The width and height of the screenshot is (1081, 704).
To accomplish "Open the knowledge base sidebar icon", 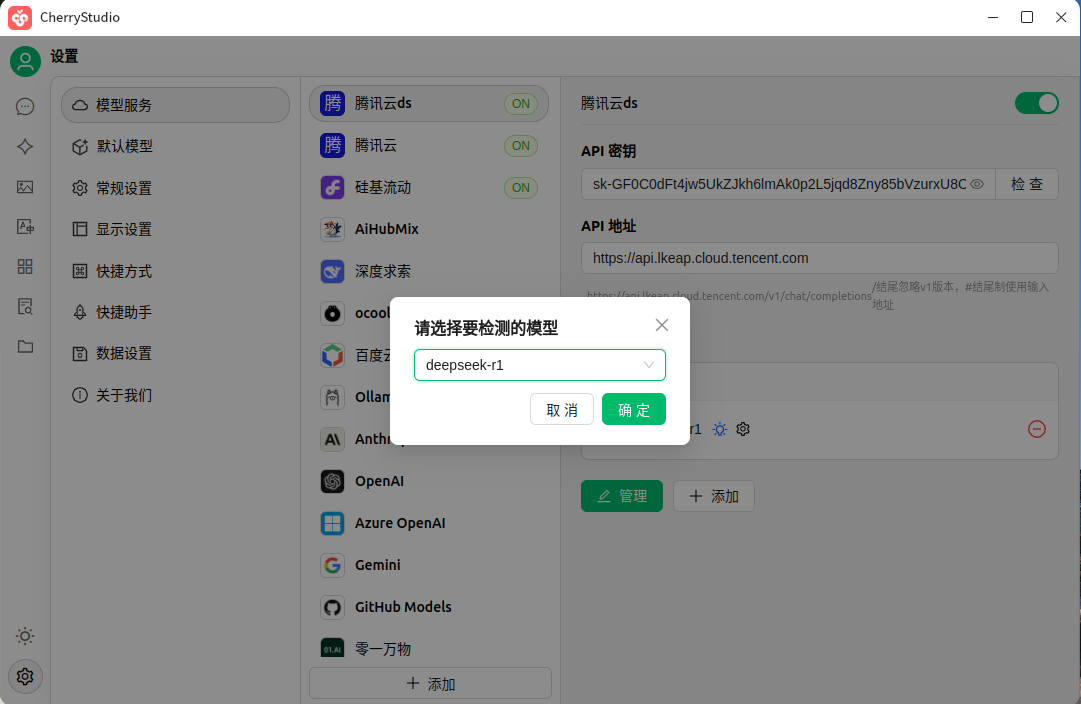I will click(25, 307).
